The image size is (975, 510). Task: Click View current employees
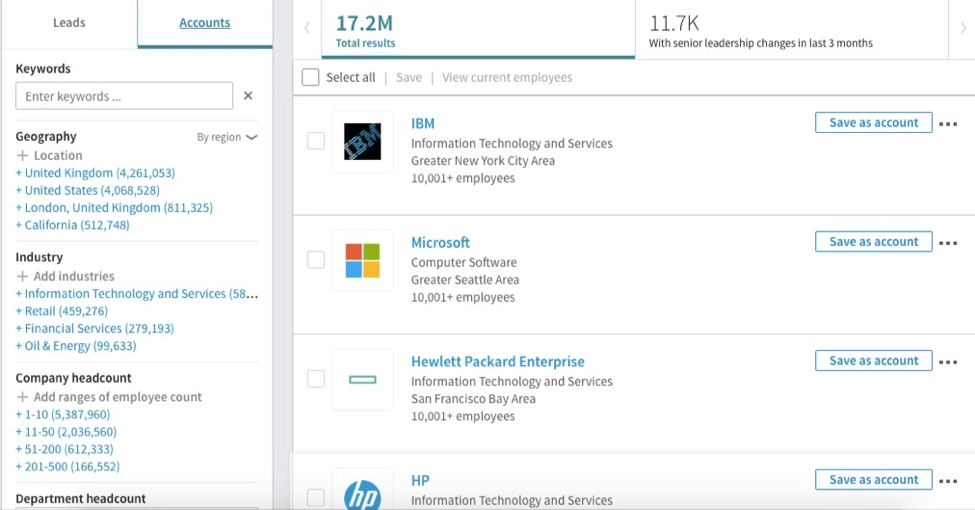point(507,78)
